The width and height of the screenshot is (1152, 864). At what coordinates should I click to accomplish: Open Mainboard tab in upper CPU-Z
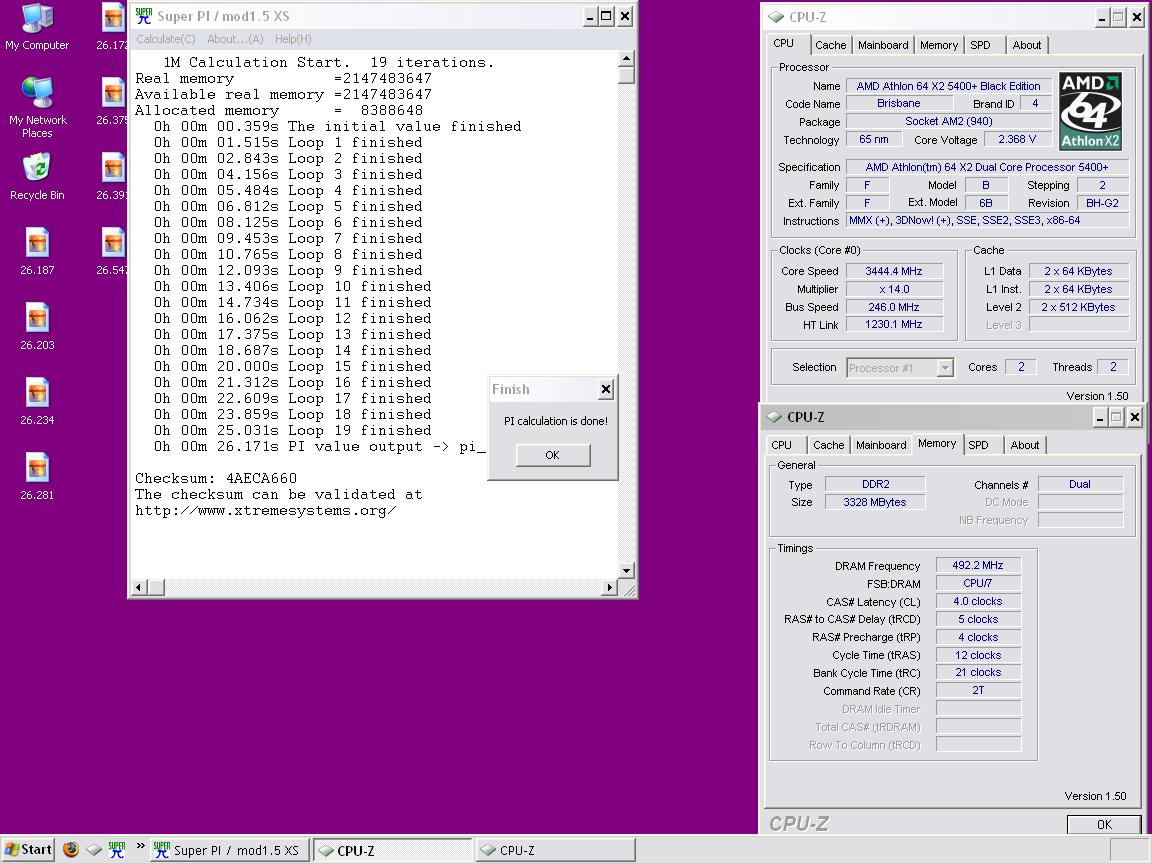click(883, 45)
